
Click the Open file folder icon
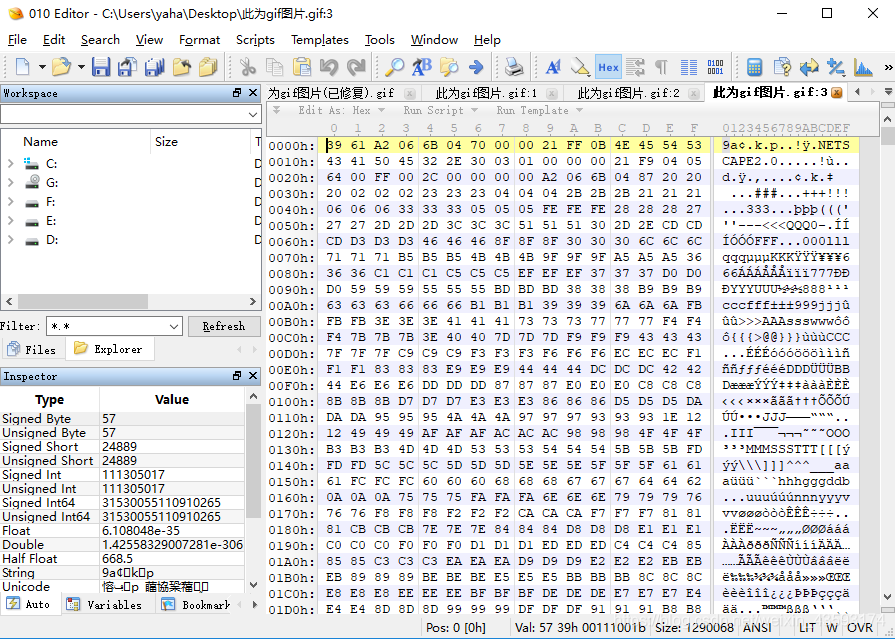[x=61, y=67]
